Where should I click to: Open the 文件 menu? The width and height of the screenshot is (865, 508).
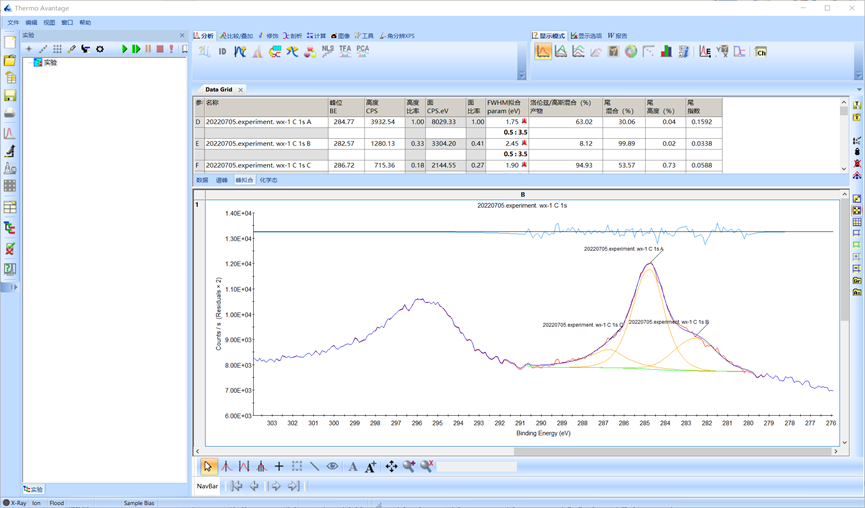tap(13, 22)
